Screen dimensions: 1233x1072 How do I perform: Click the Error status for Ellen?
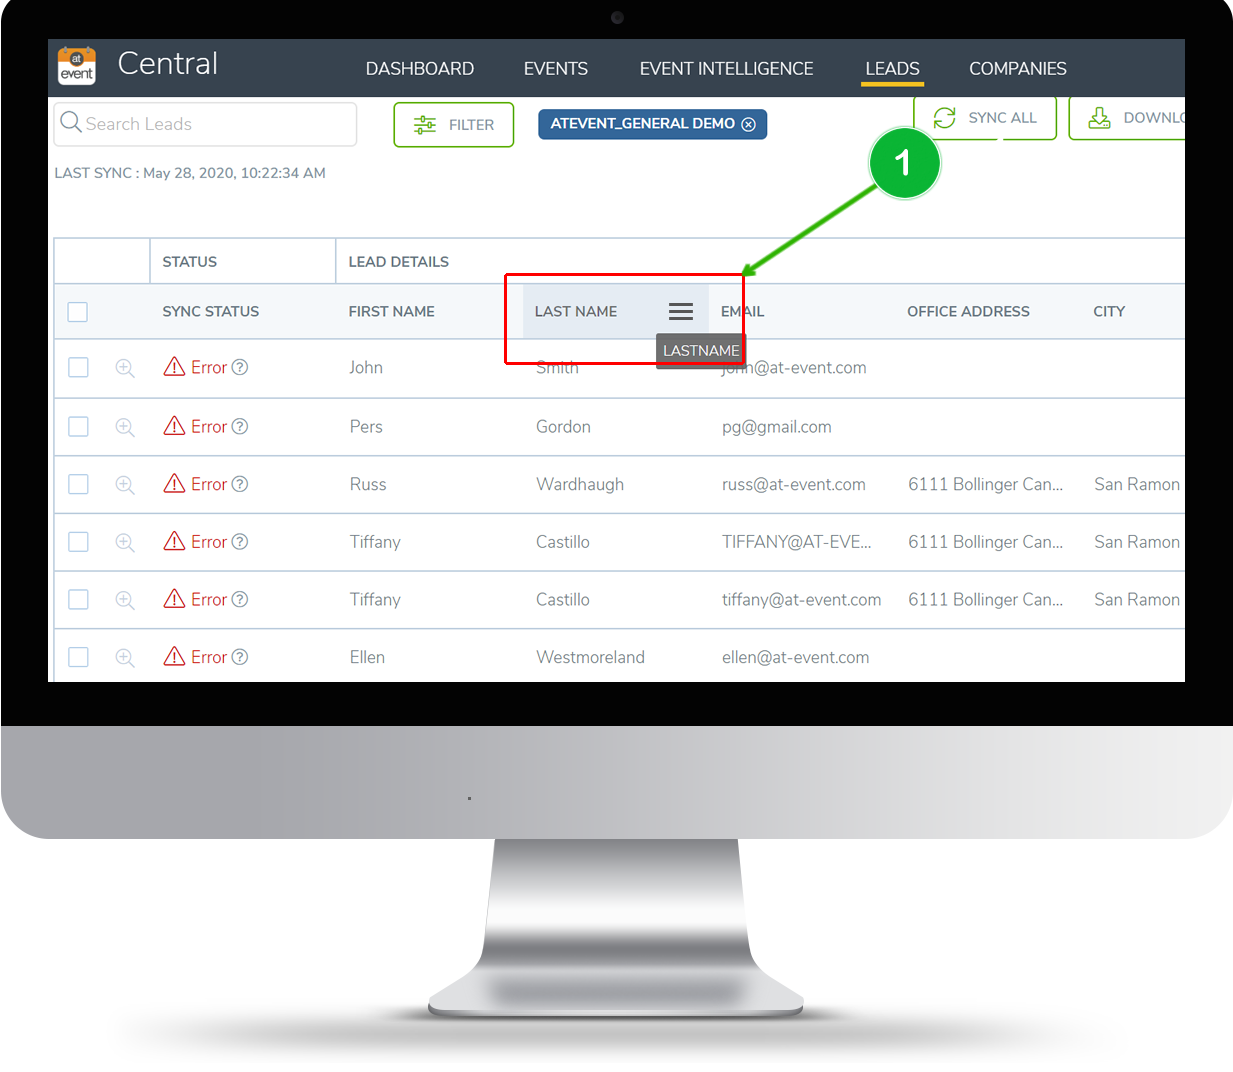click(x=209, y=657)
